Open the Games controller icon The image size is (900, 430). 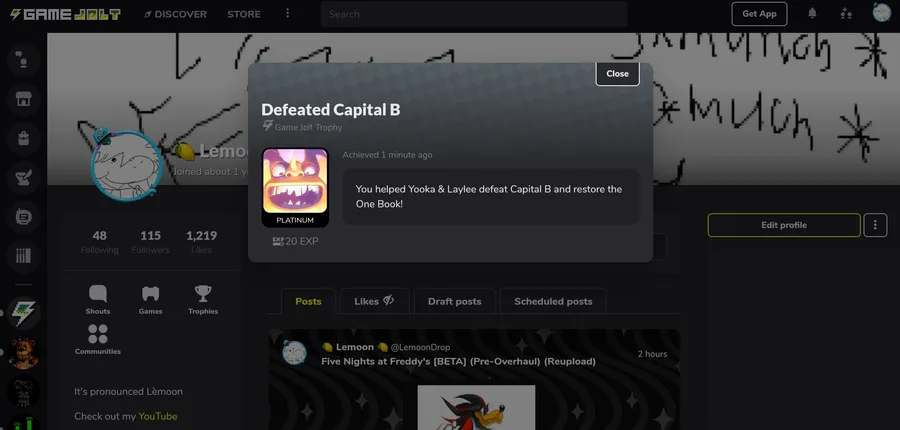(150, 300)
